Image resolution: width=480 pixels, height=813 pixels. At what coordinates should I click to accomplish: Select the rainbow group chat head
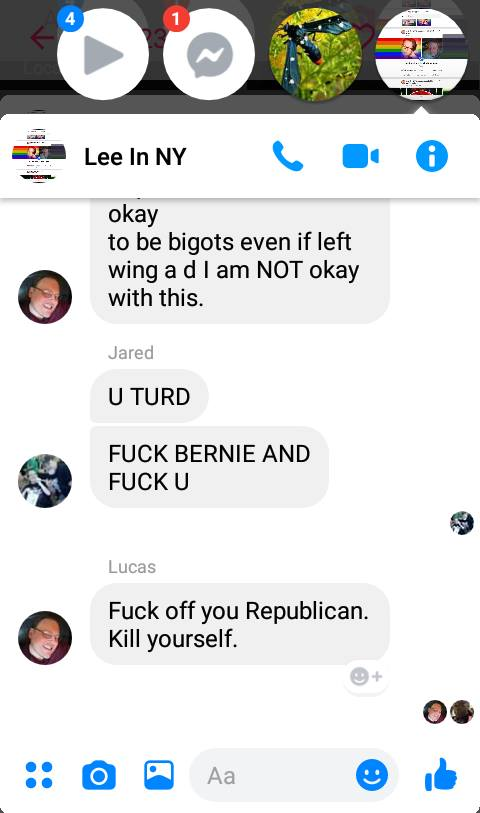pos(421,54)
